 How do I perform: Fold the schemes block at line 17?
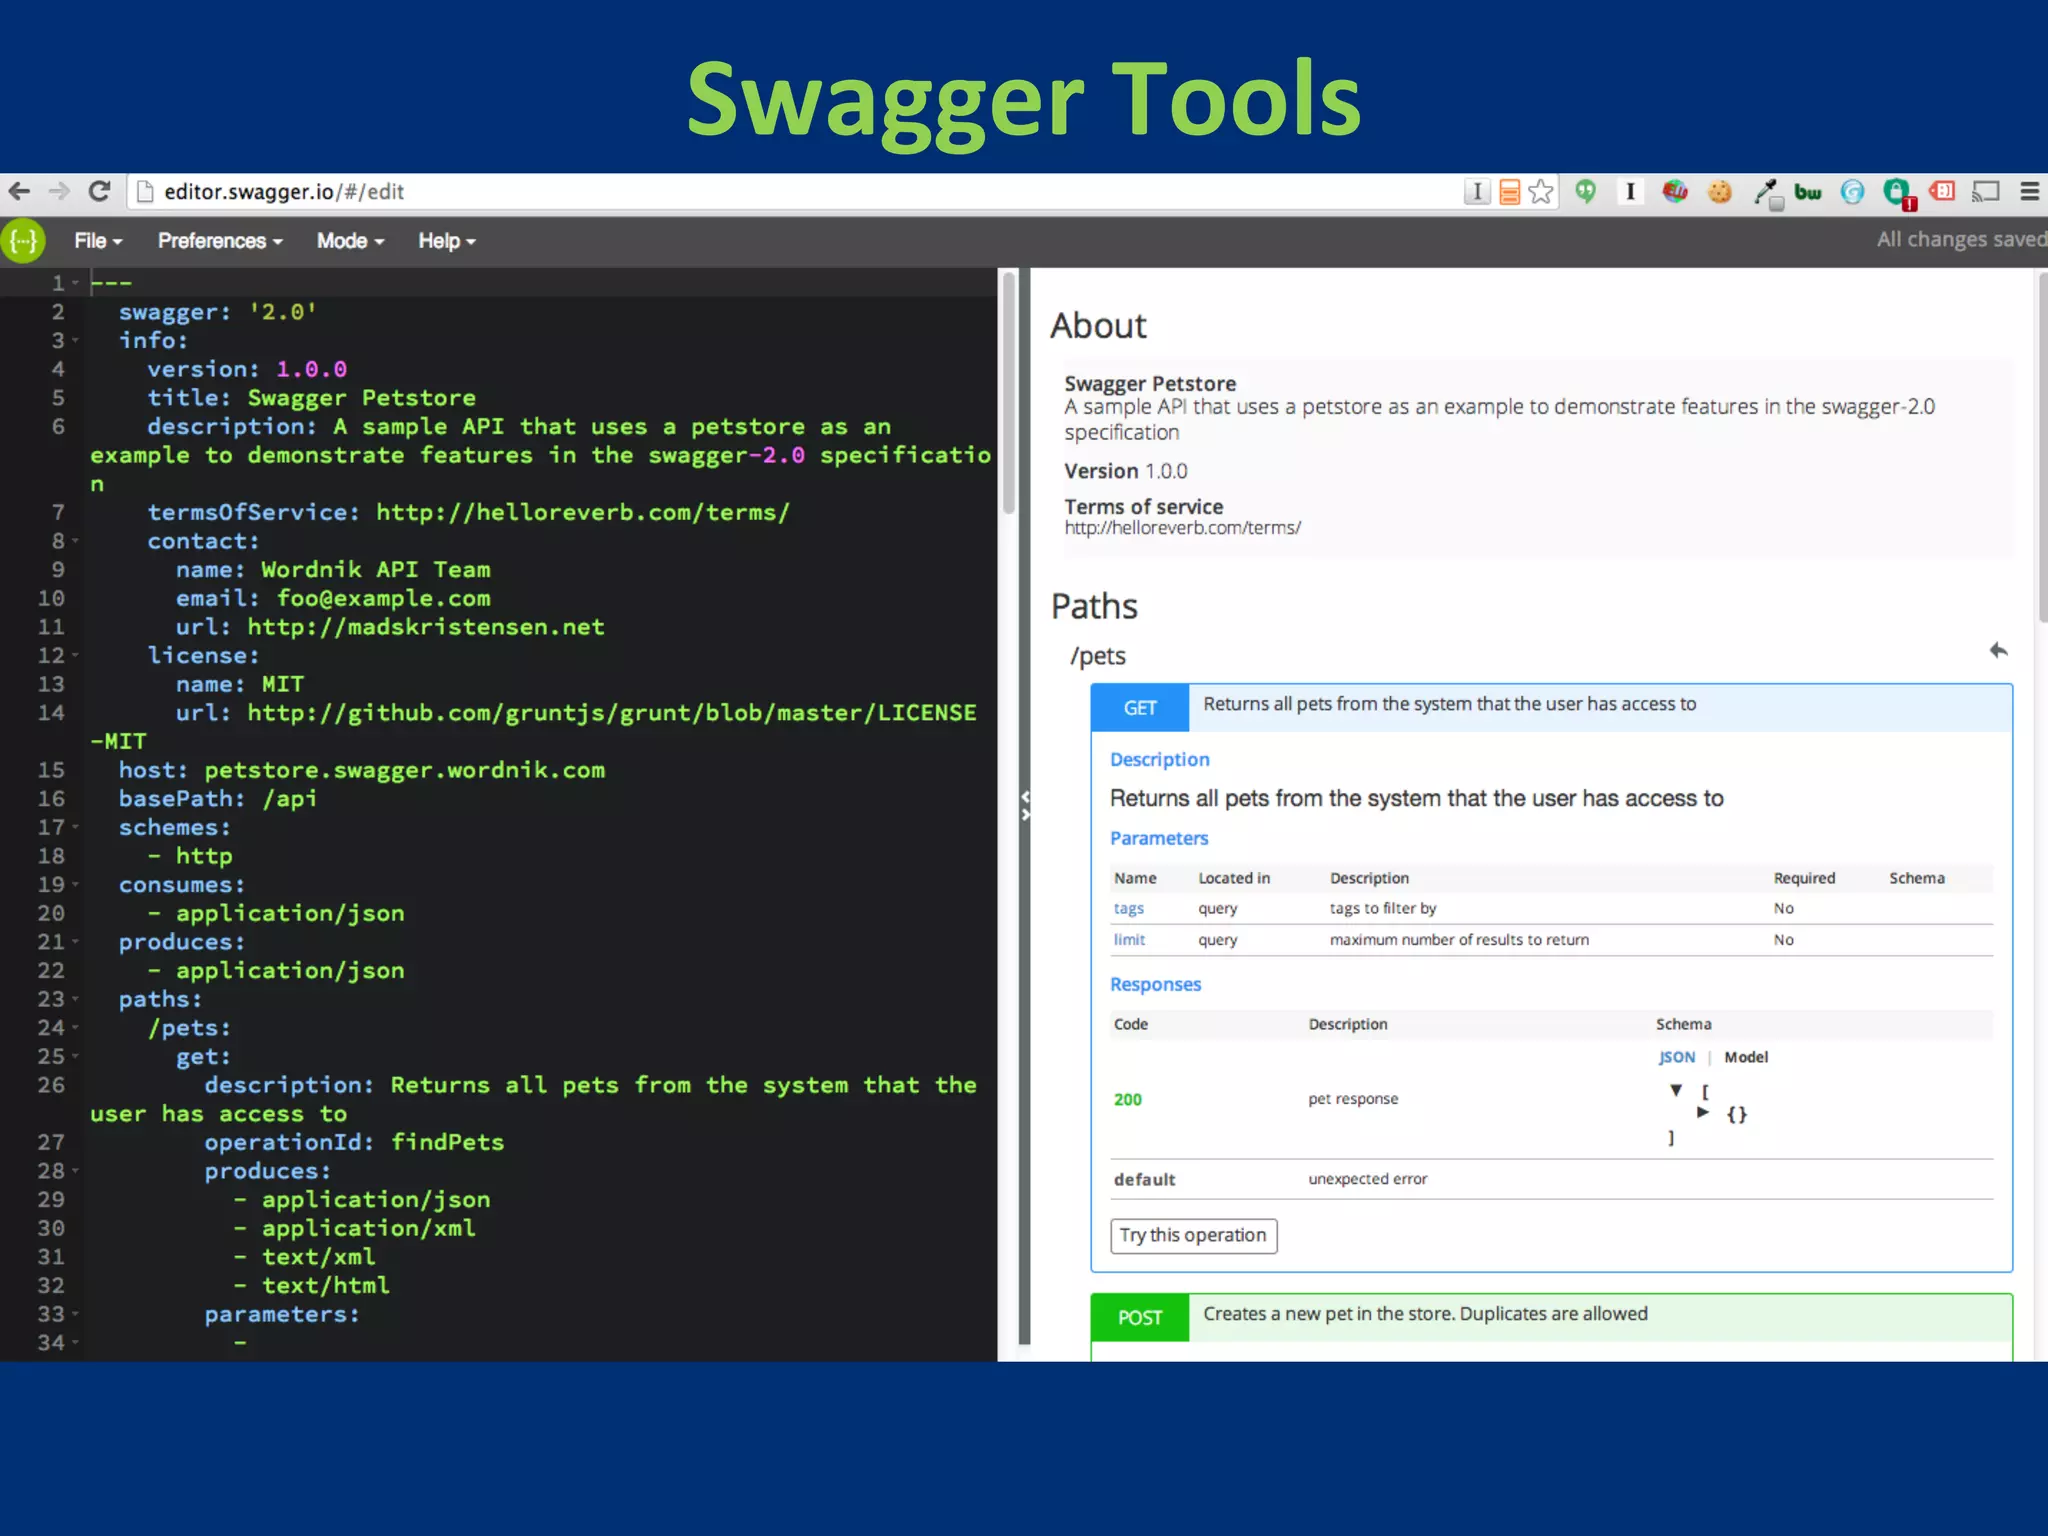coord(76,828)
